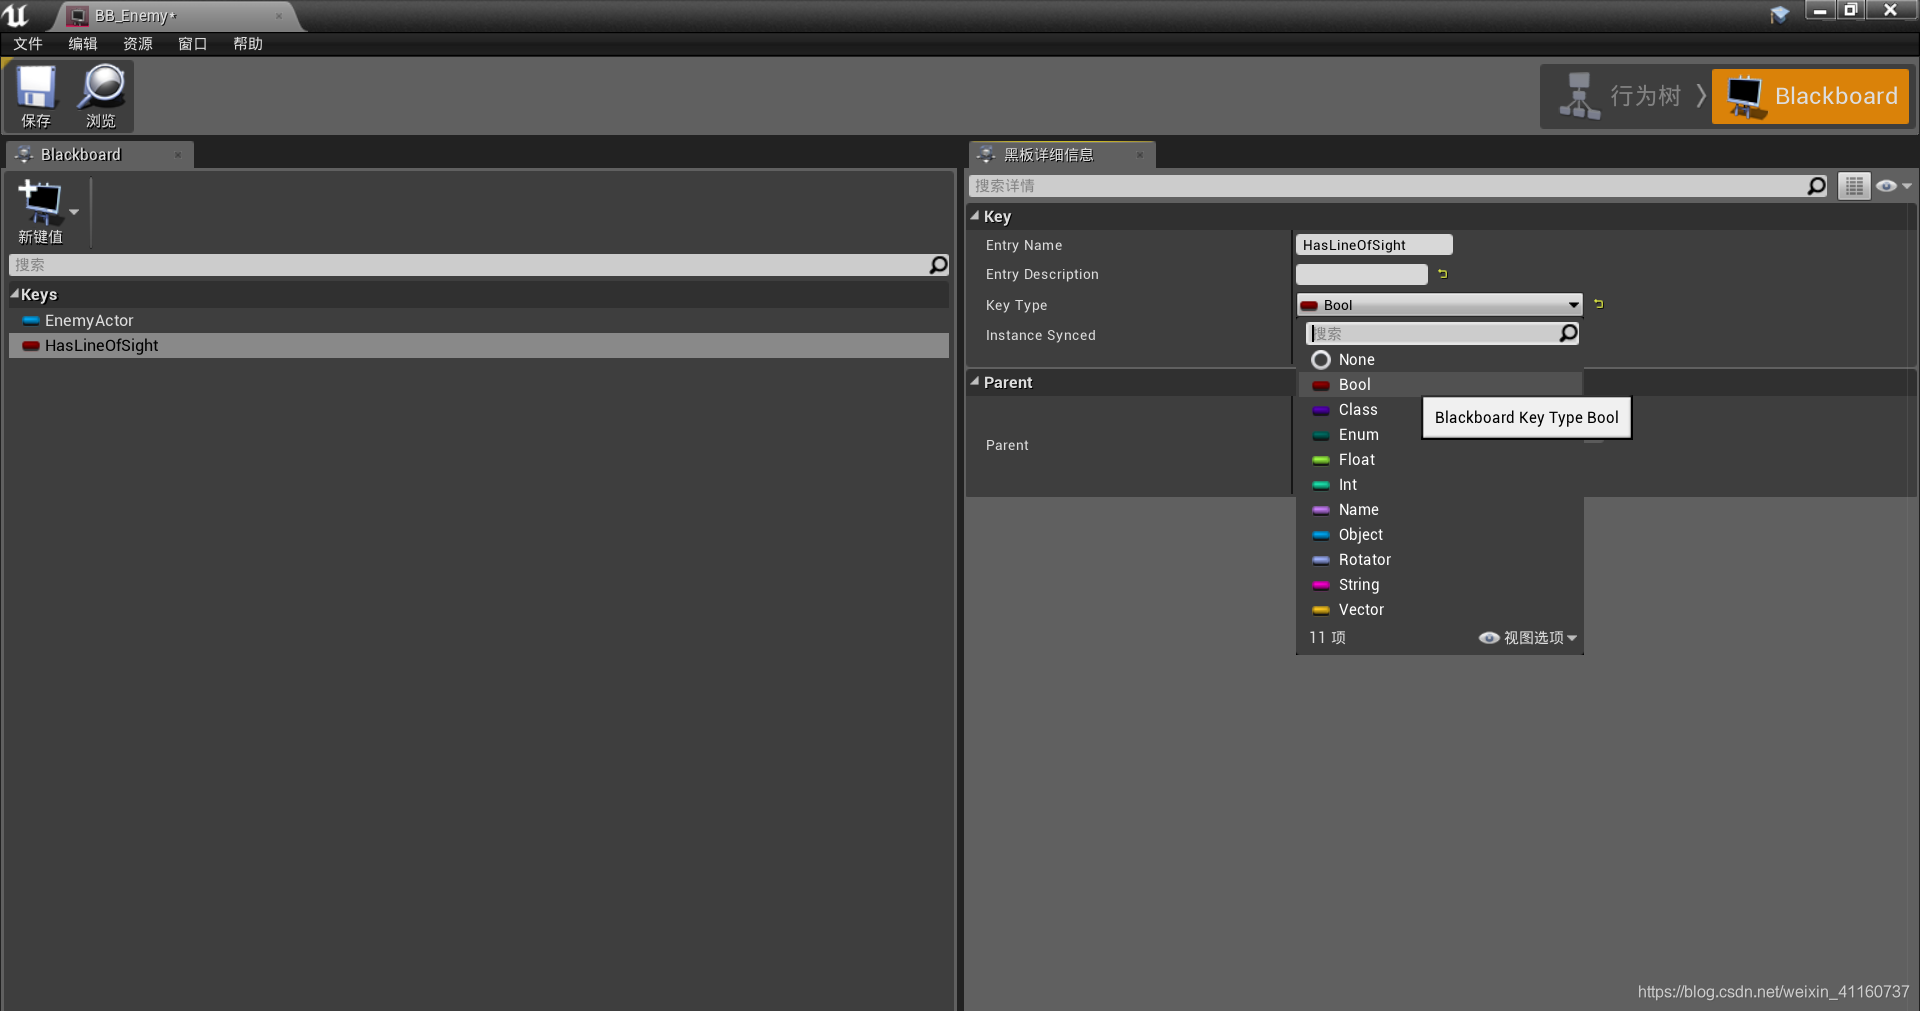Choose Name in key type list

click(x=1440, y=509)
